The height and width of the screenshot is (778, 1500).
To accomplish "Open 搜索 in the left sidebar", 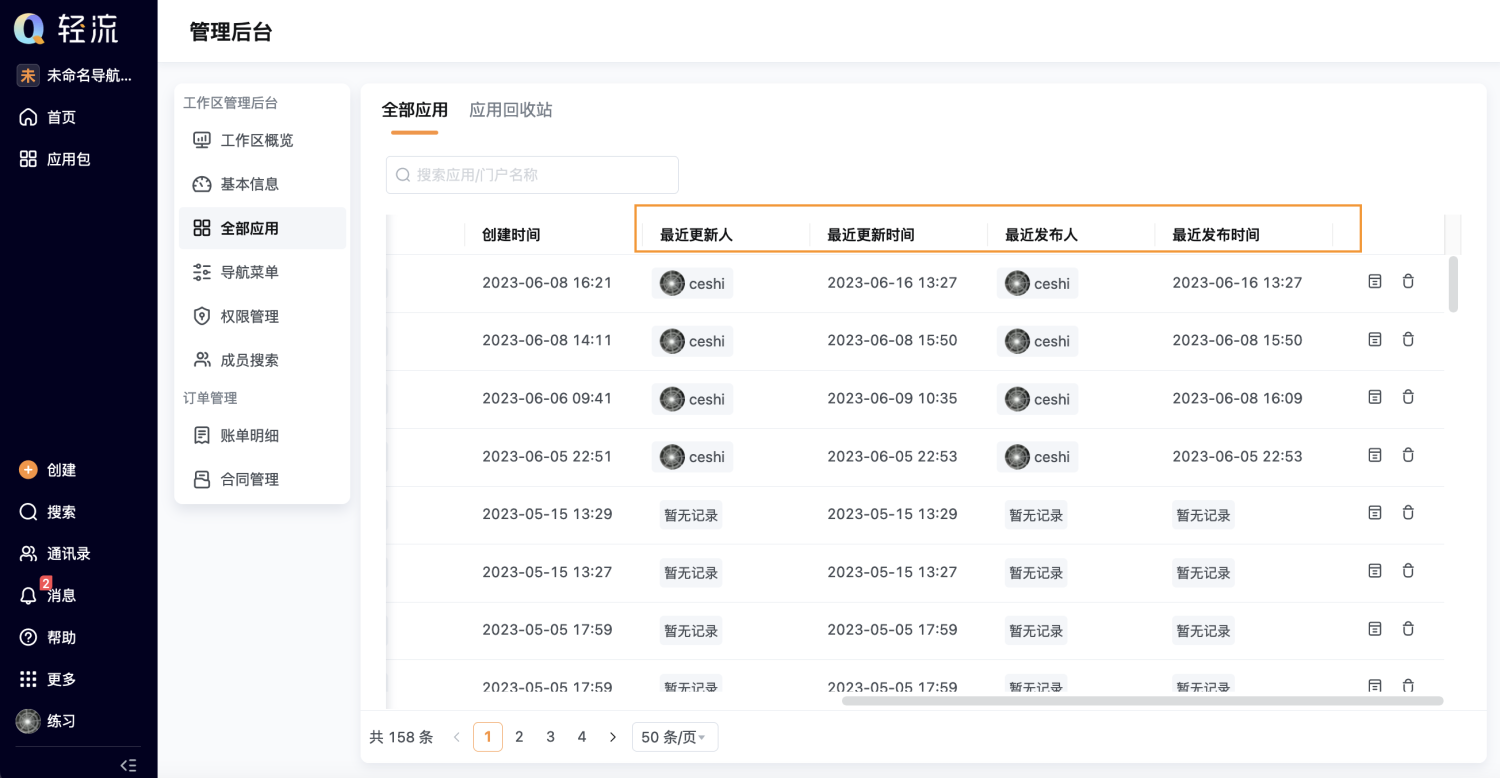I will coord(47,512).
